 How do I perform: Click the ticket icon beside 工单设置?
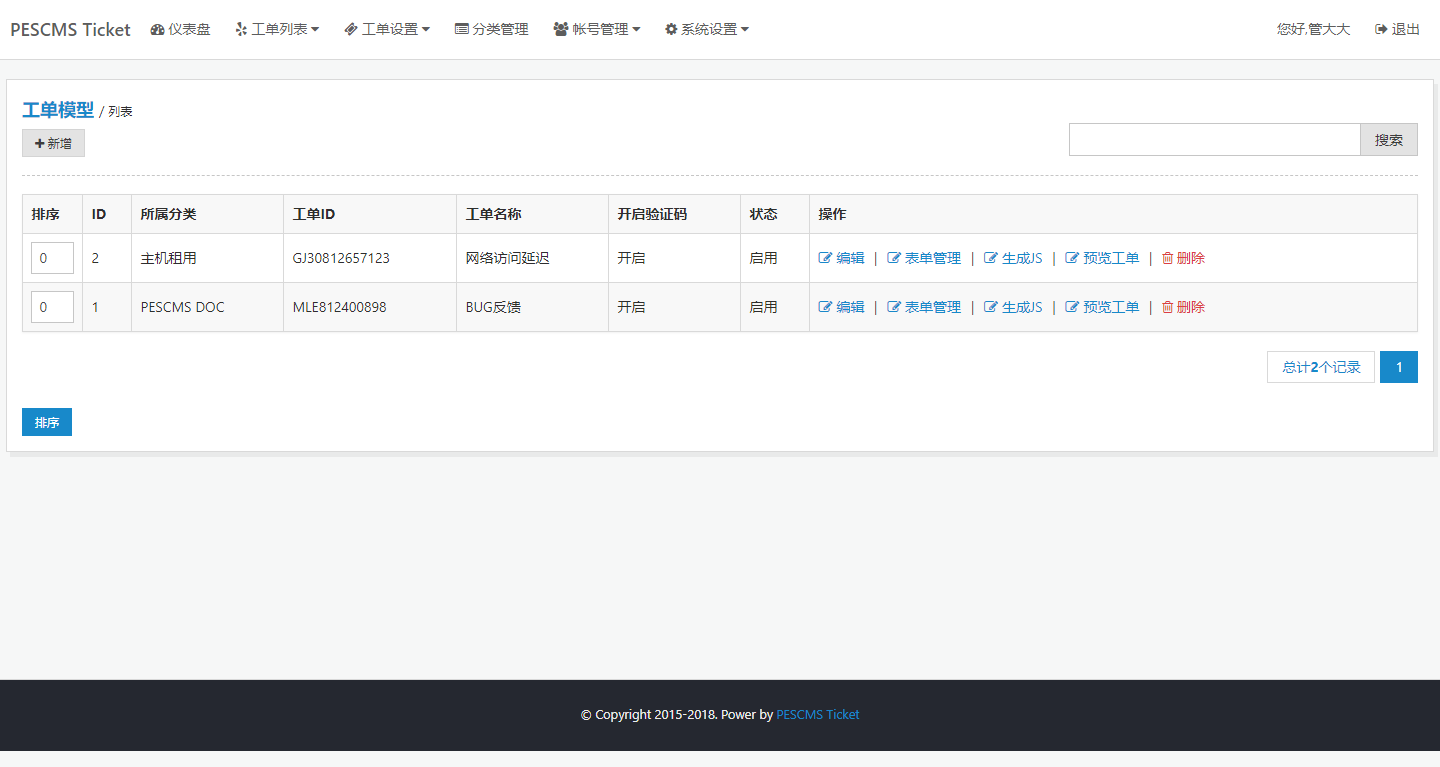tap(351, 30)
